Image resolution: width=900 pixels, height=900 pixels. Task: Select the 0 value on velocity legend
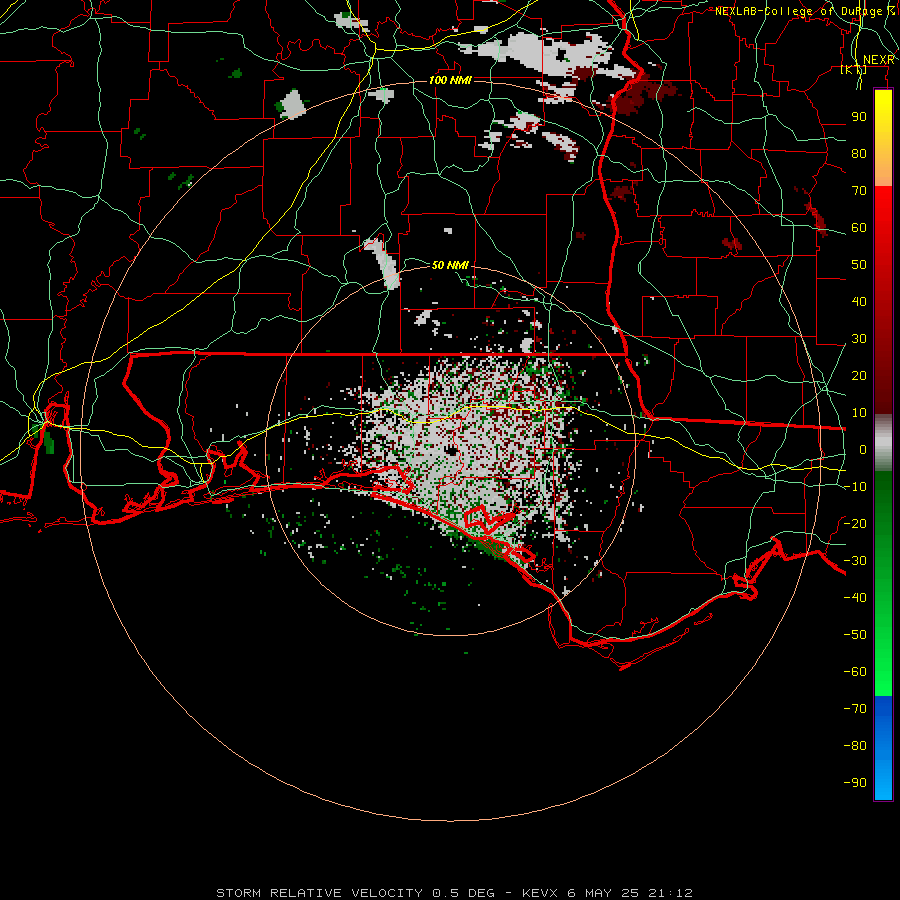coord(863,450)
